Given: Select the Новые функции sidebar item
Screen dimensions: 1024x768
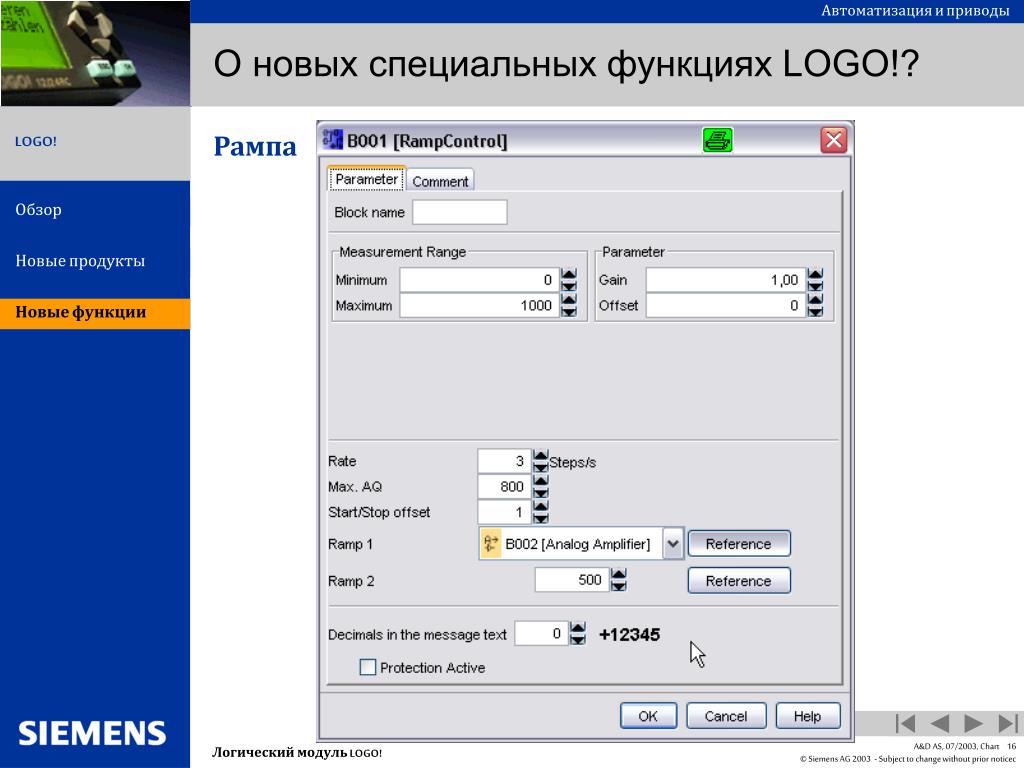Looking at the screenshot, I should click(x=95, y=313).
